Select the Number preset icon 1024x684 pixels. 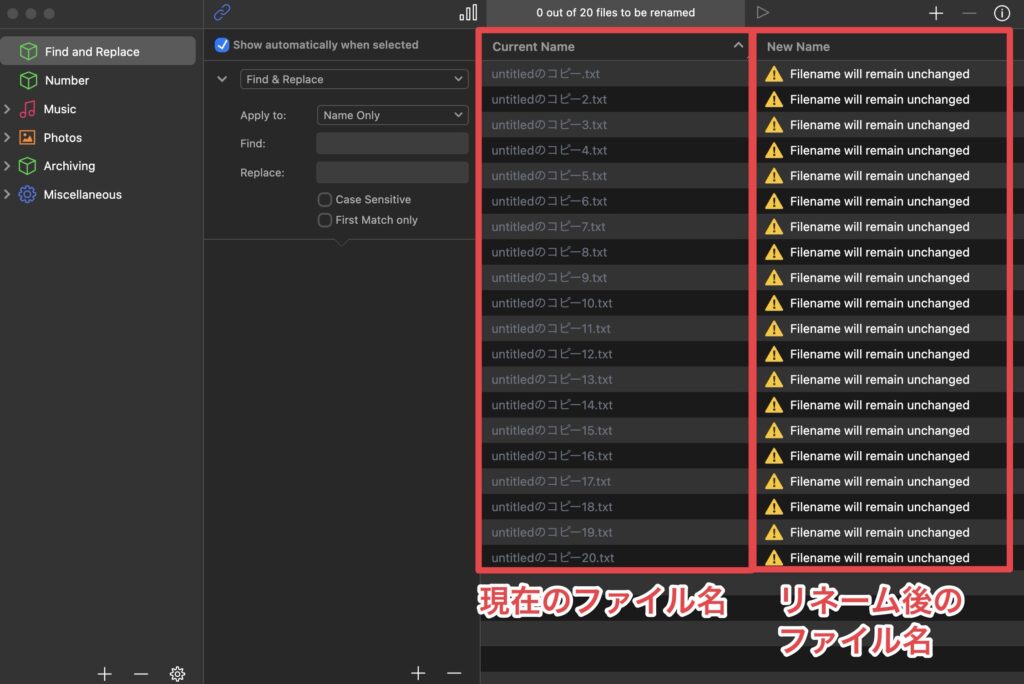click(29, 80)
